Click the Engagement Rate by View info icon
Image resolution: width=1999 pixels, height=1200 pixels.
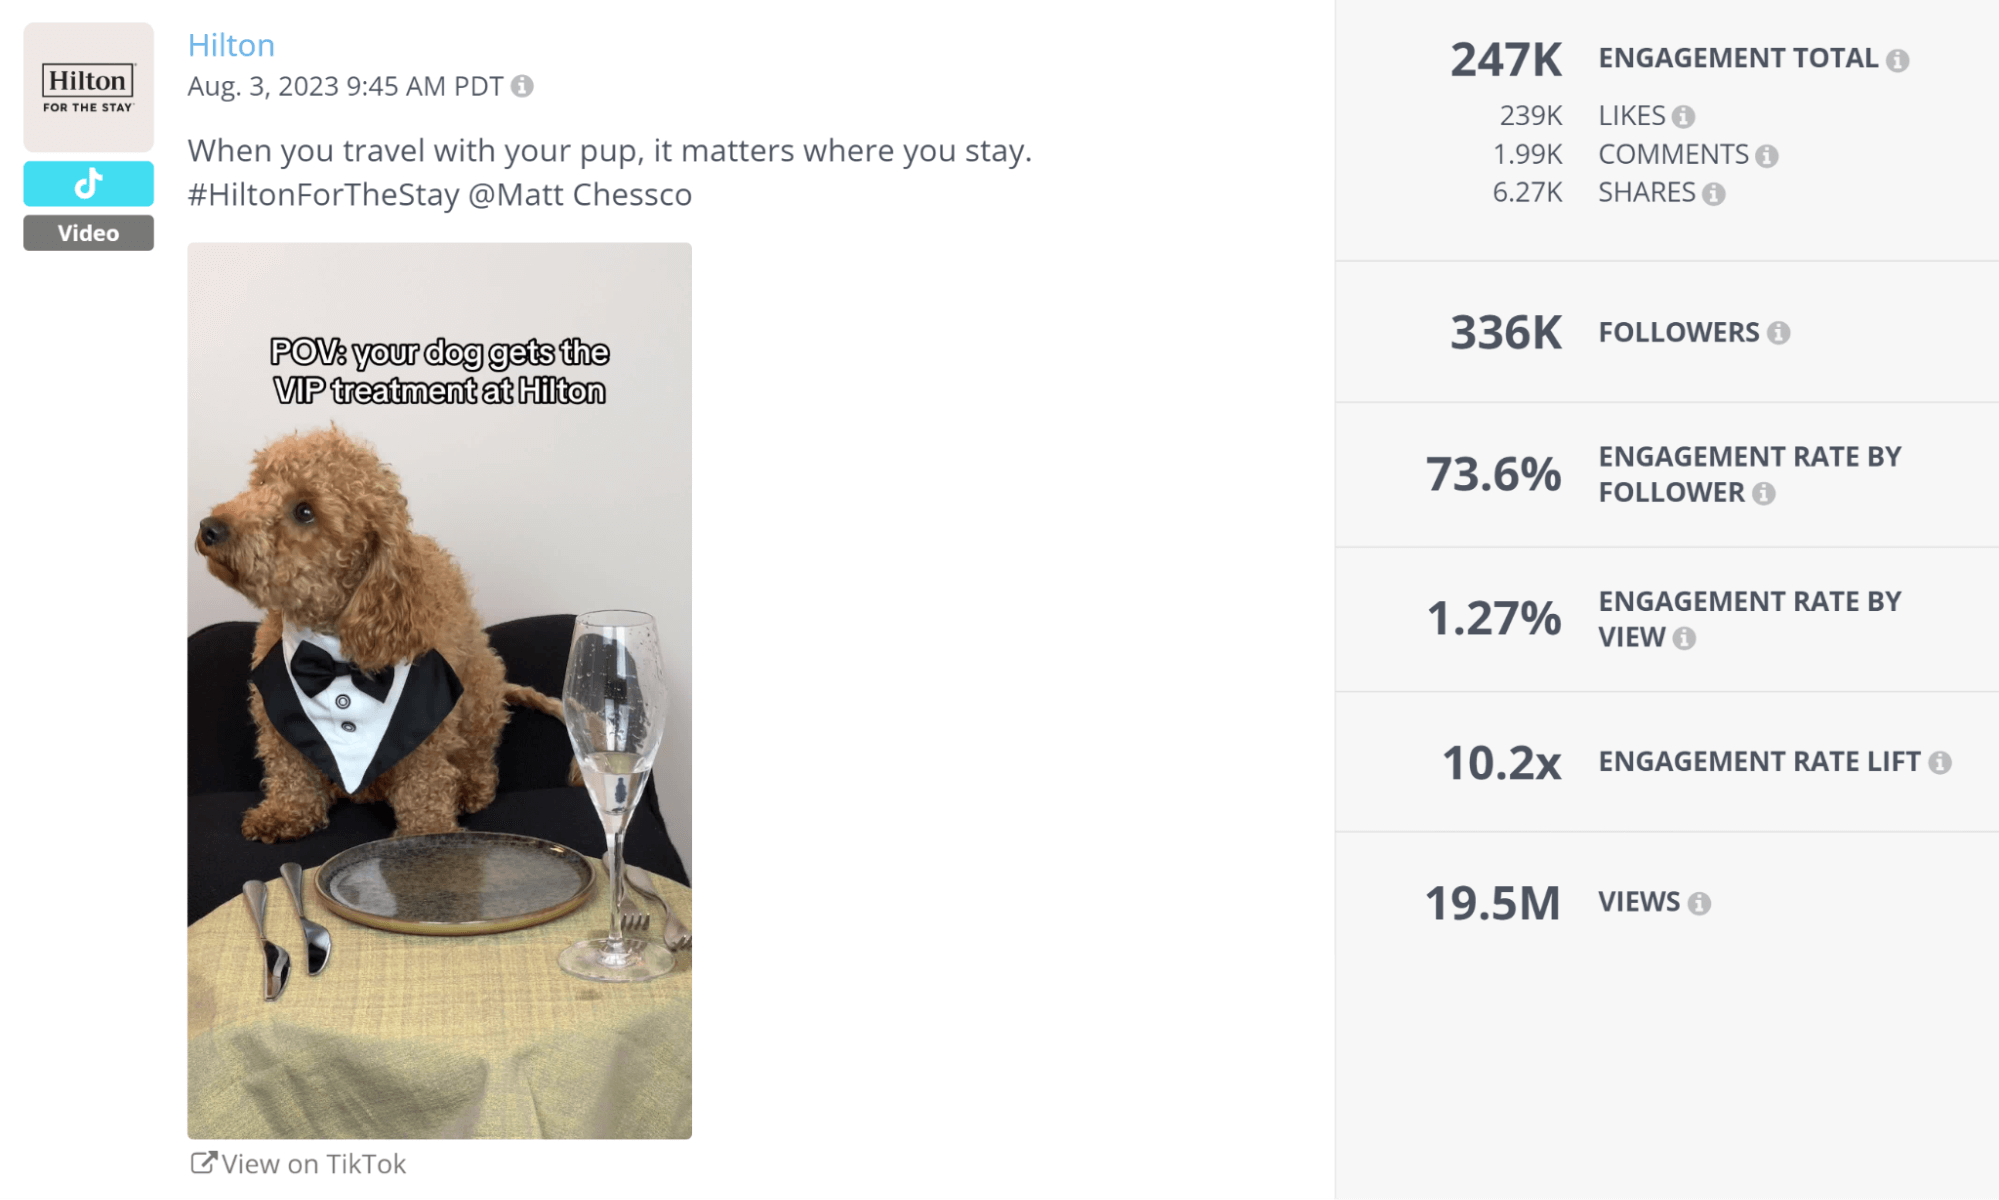(1686, 637)
